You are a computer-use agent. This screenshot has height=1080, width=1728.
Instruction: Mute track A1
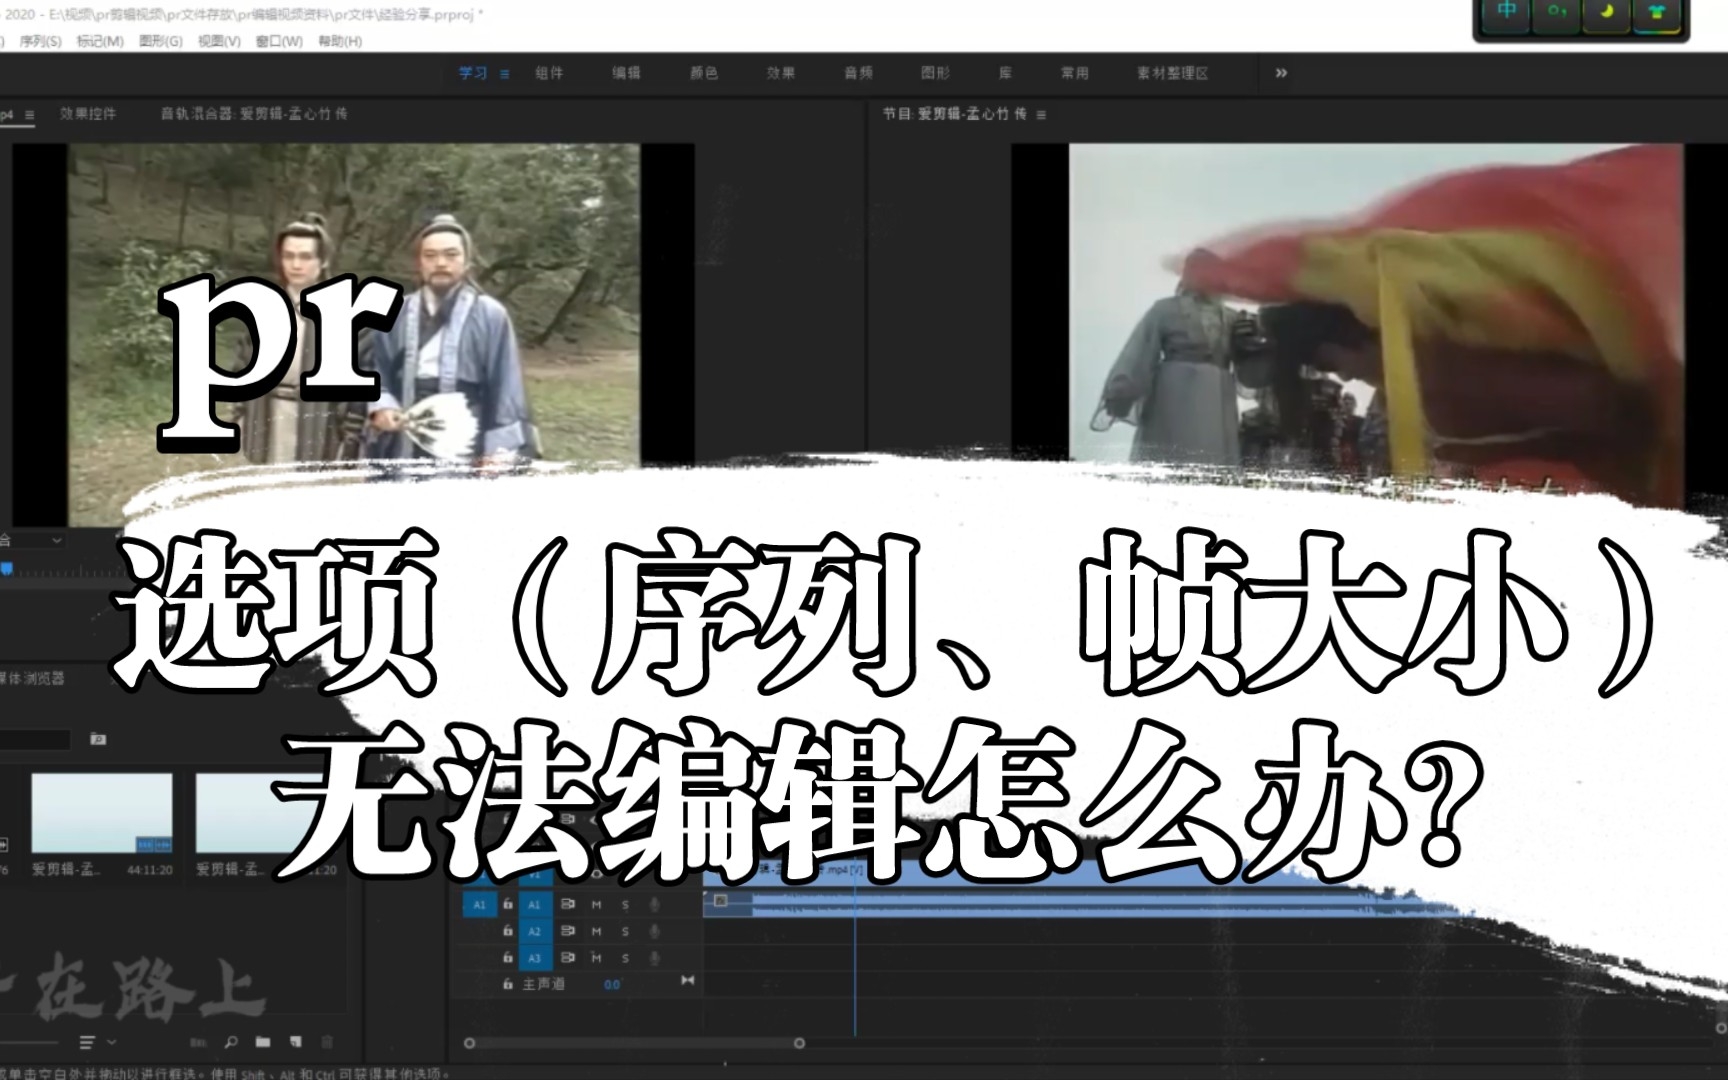click(x=597, y=904)
